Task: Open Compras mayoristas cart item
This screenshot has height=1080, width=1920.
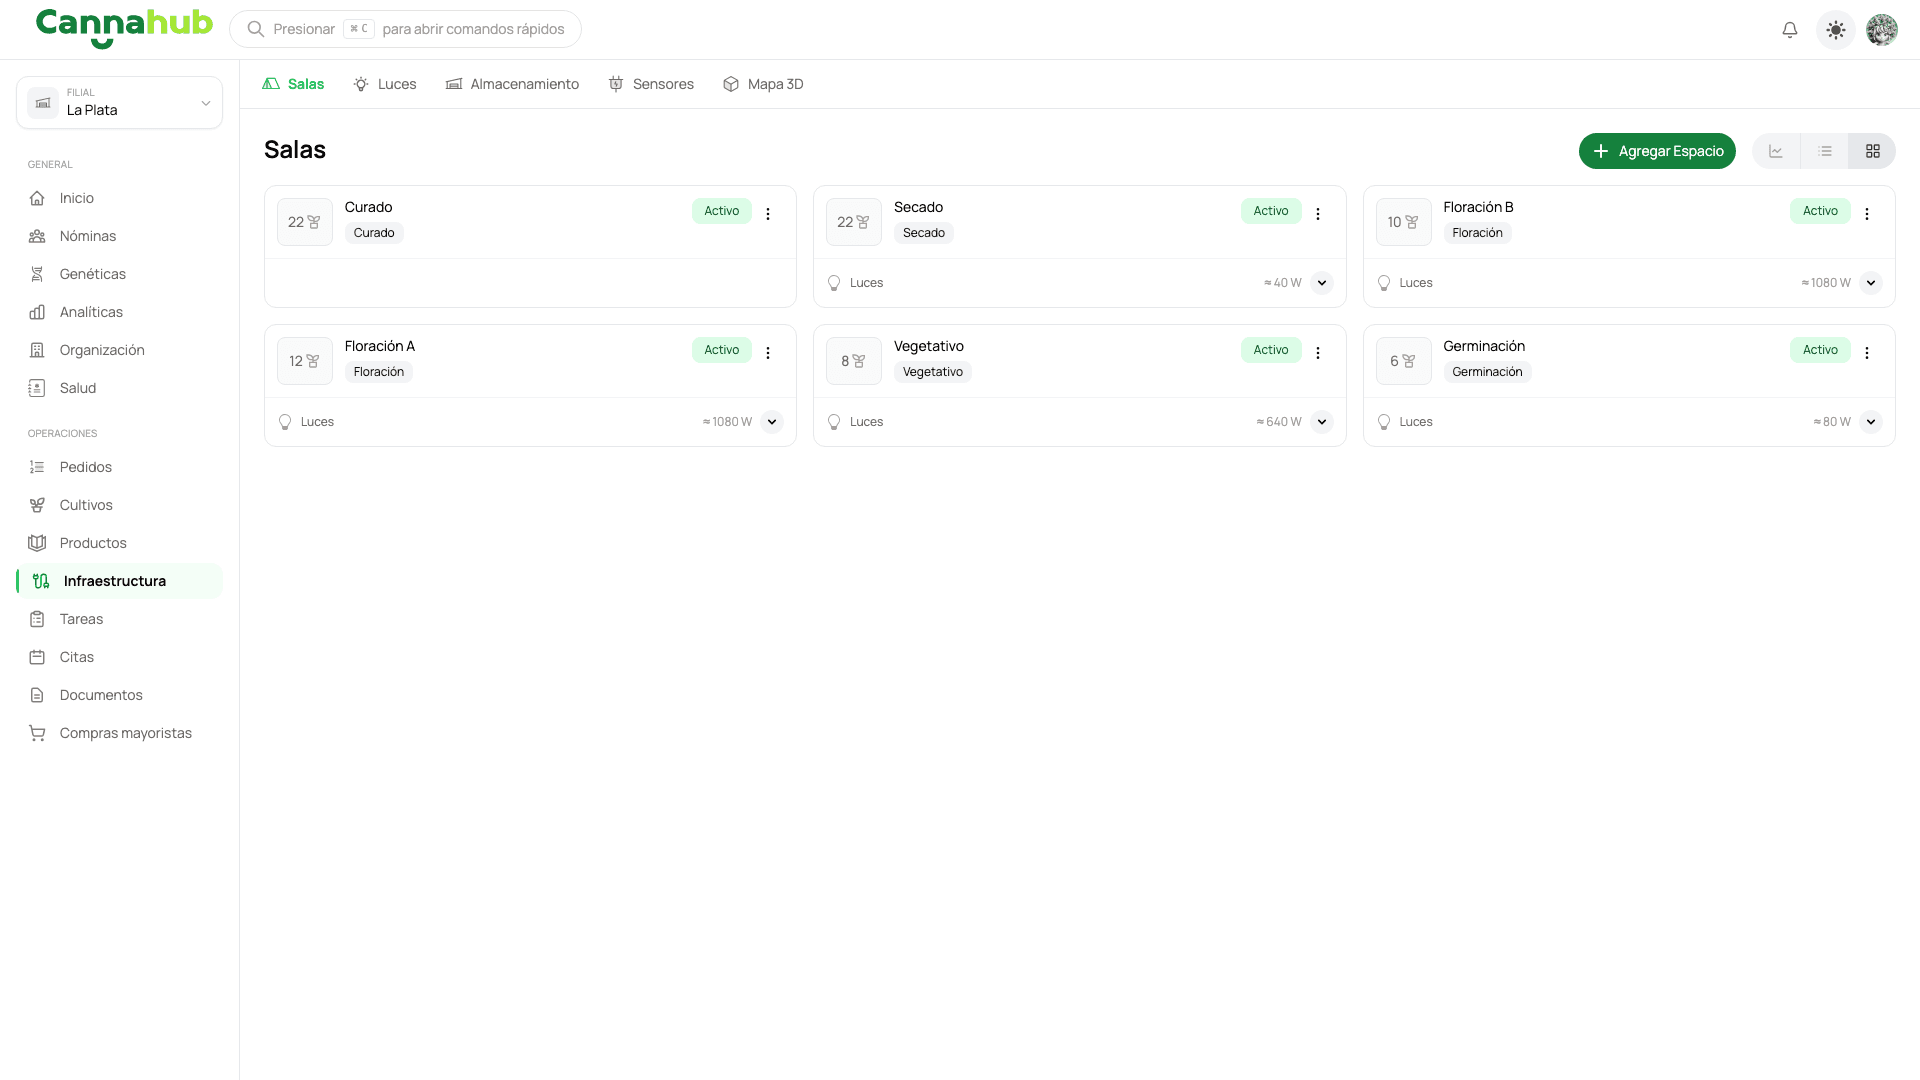Action: (119, 733)
